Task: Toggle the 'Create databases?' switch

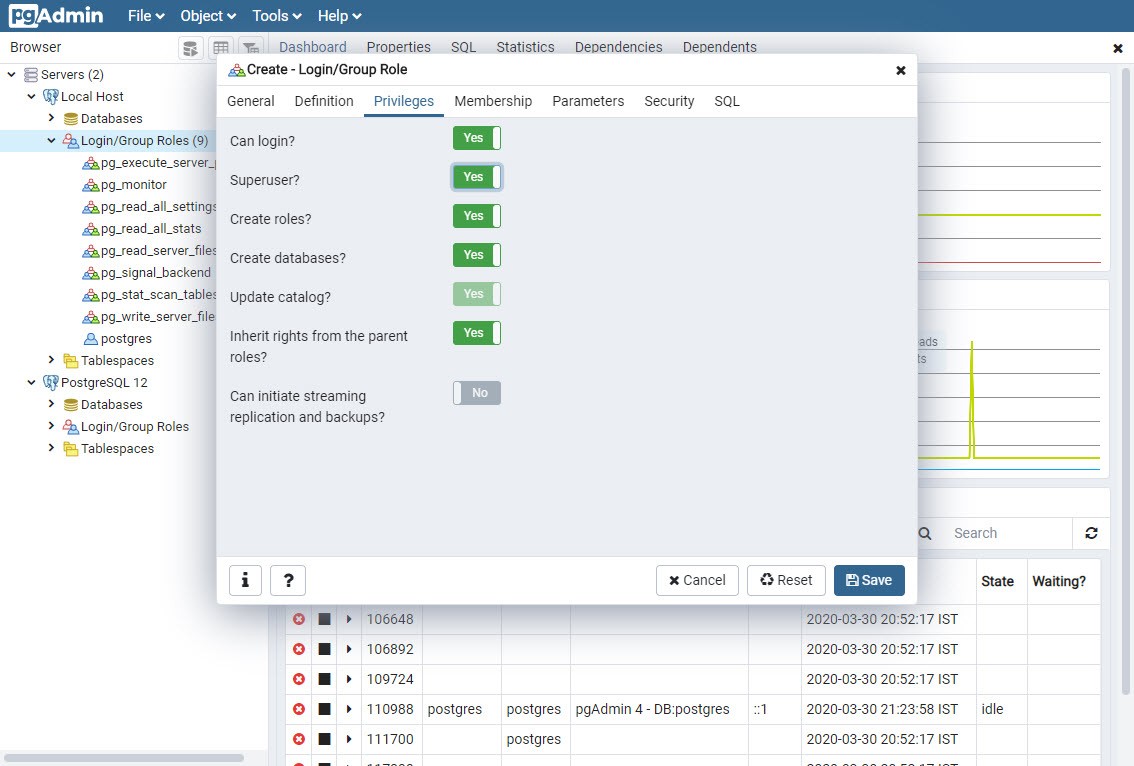Action: 477,255
